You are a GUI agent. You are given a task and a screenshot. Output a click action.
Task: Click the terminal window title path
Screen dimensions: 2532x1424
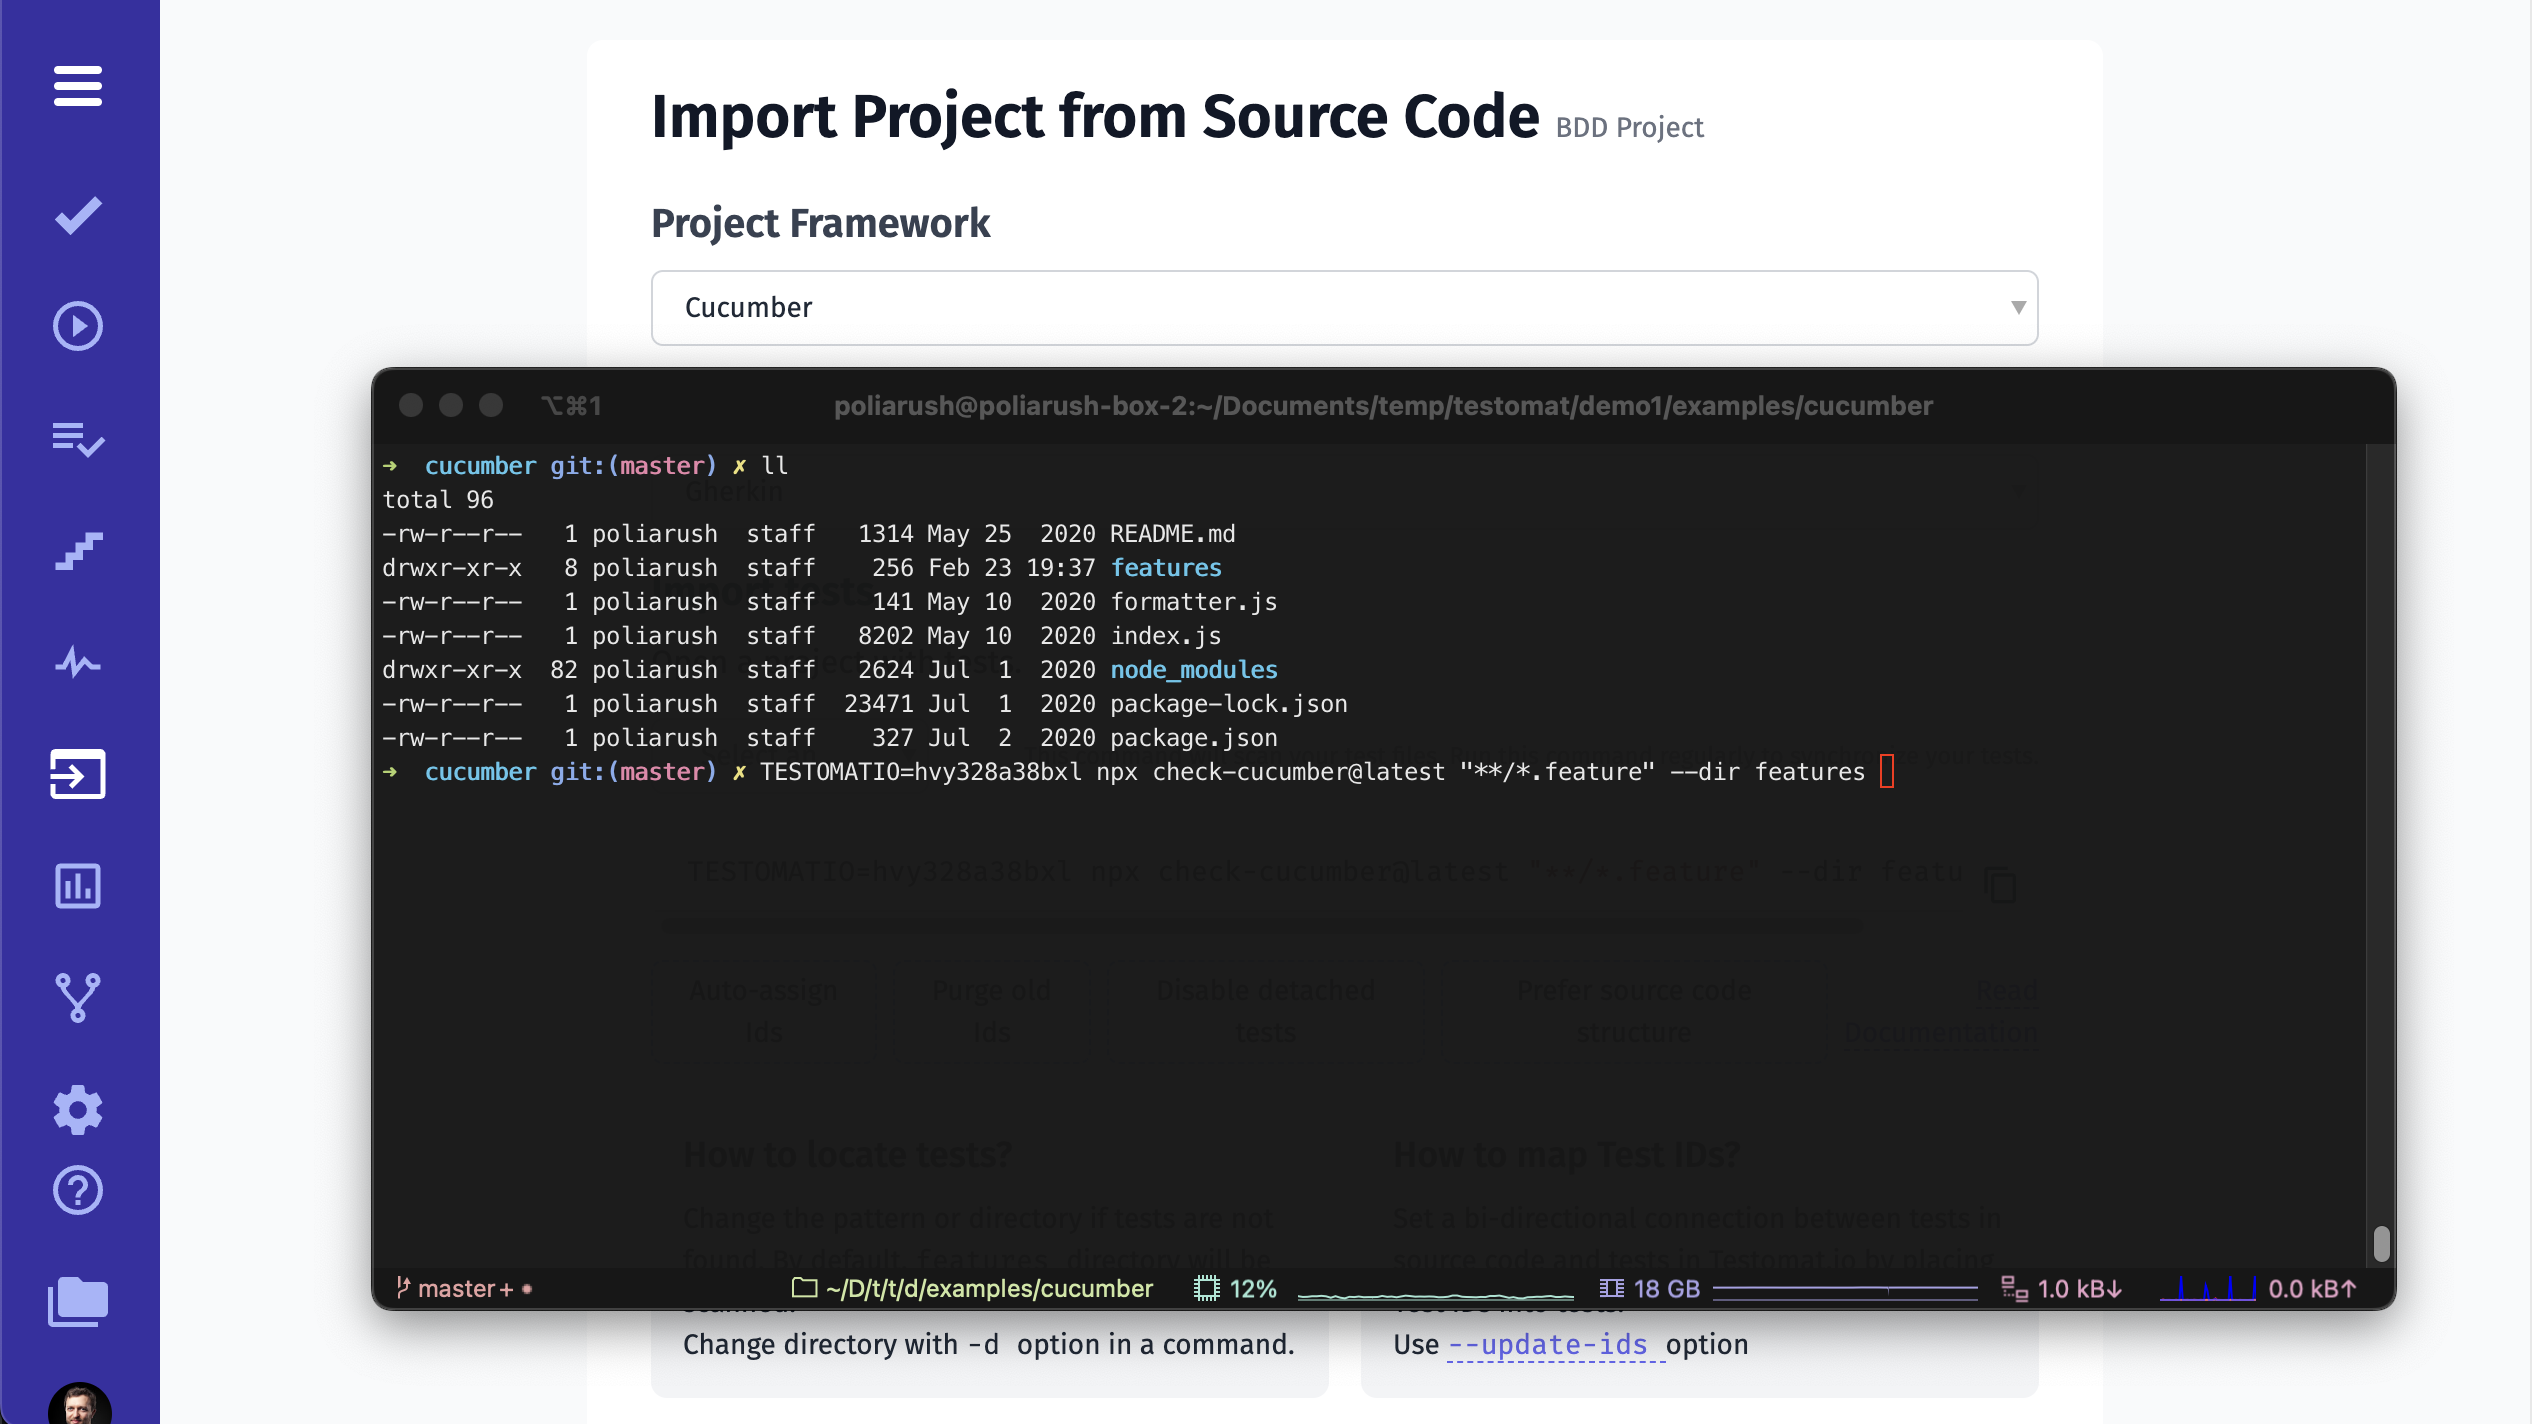click(x=1383, y=406)
